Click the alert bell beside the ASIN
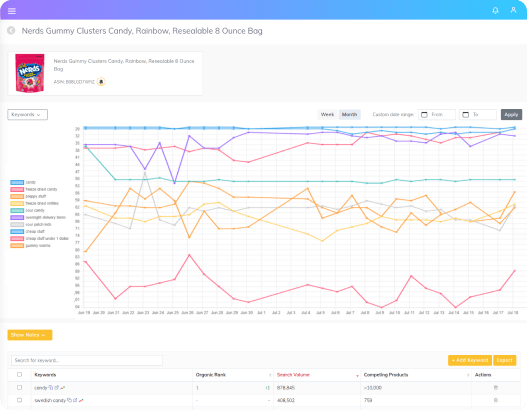The image size is (527, 411). point(101,82)
